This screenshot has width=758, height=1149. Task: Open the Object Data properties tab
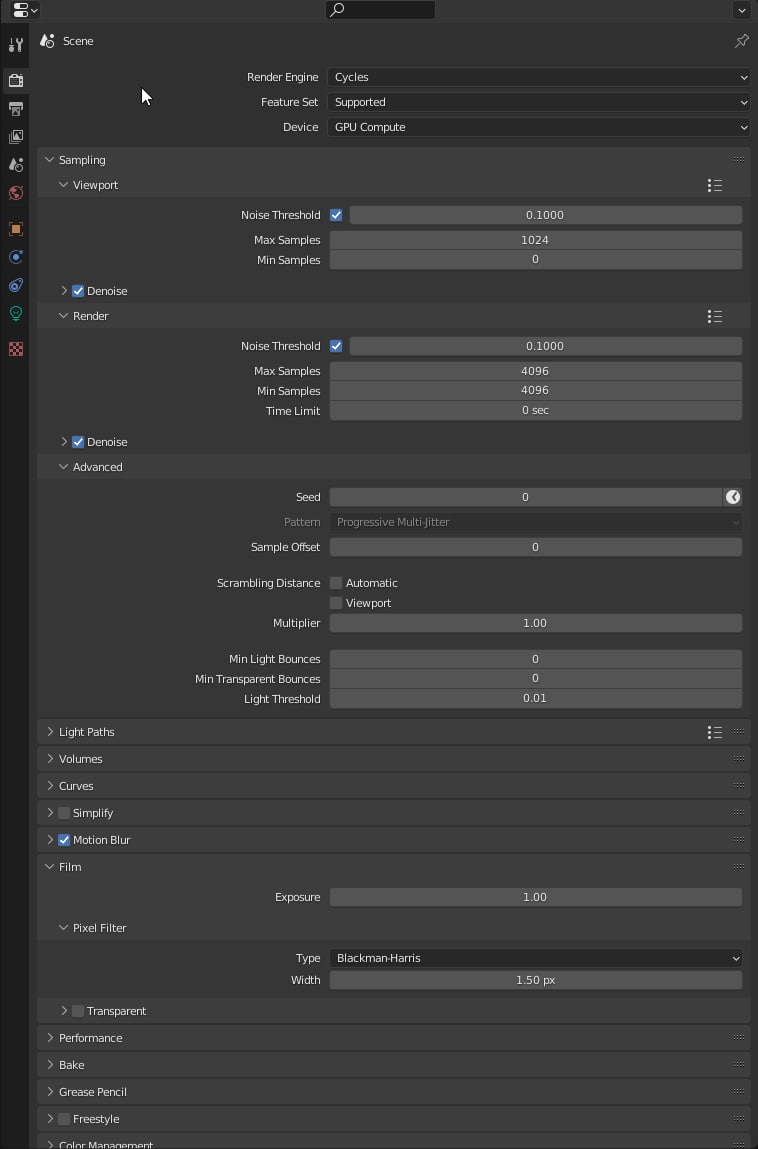(15, 314)
